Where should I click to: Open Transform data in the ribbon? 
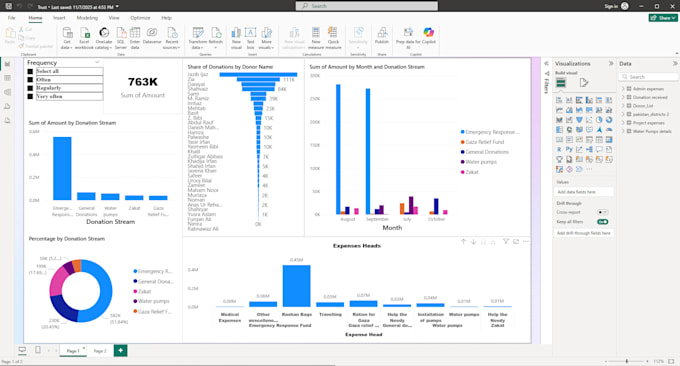pos(198,38)
